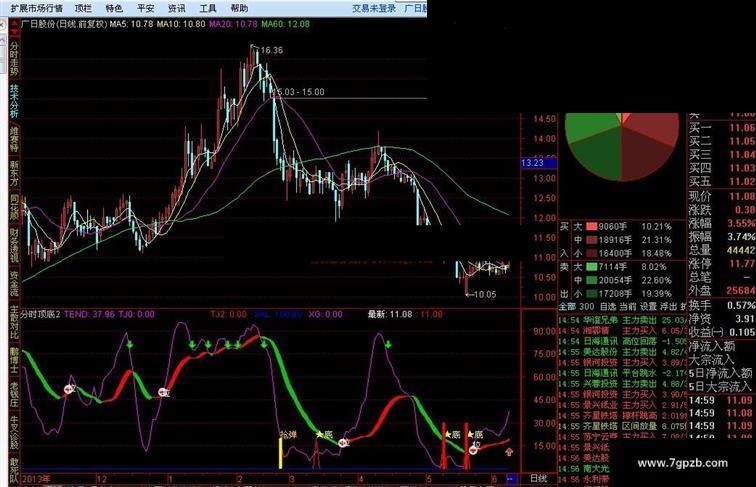Open the 设置 option in alert list
Screen dimensions: 756x487
[648, 306]
